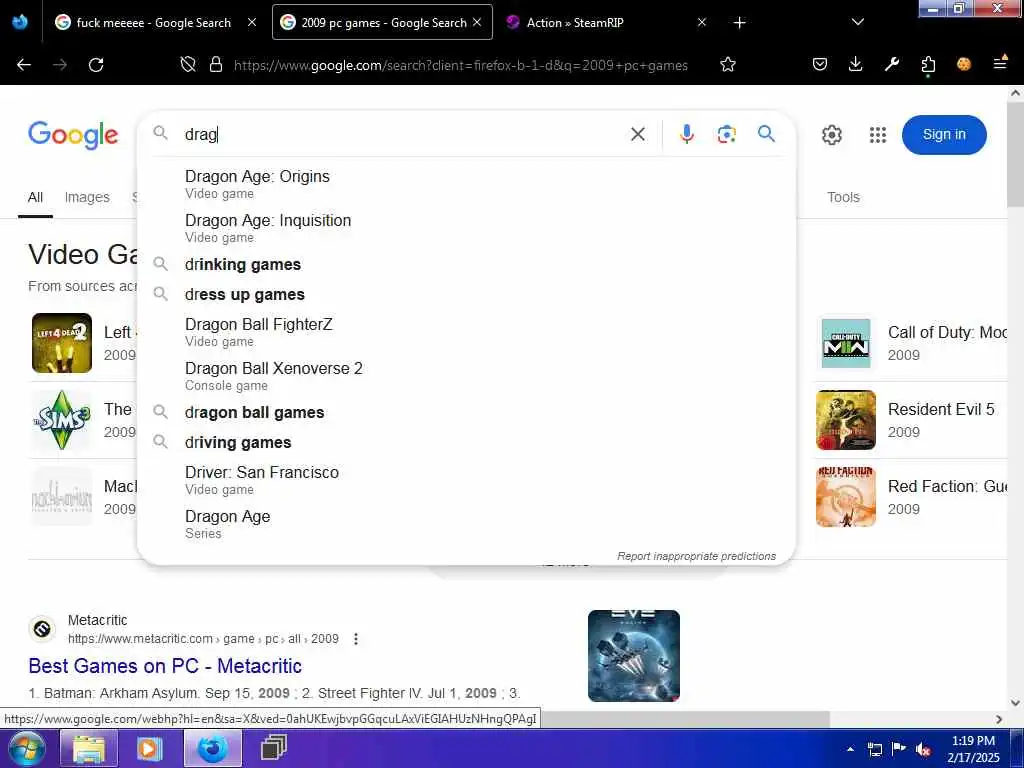Go to Google home via the logo
This screenshot has height=768, width=1024.
pyautogui.click(x=73, y=135)
